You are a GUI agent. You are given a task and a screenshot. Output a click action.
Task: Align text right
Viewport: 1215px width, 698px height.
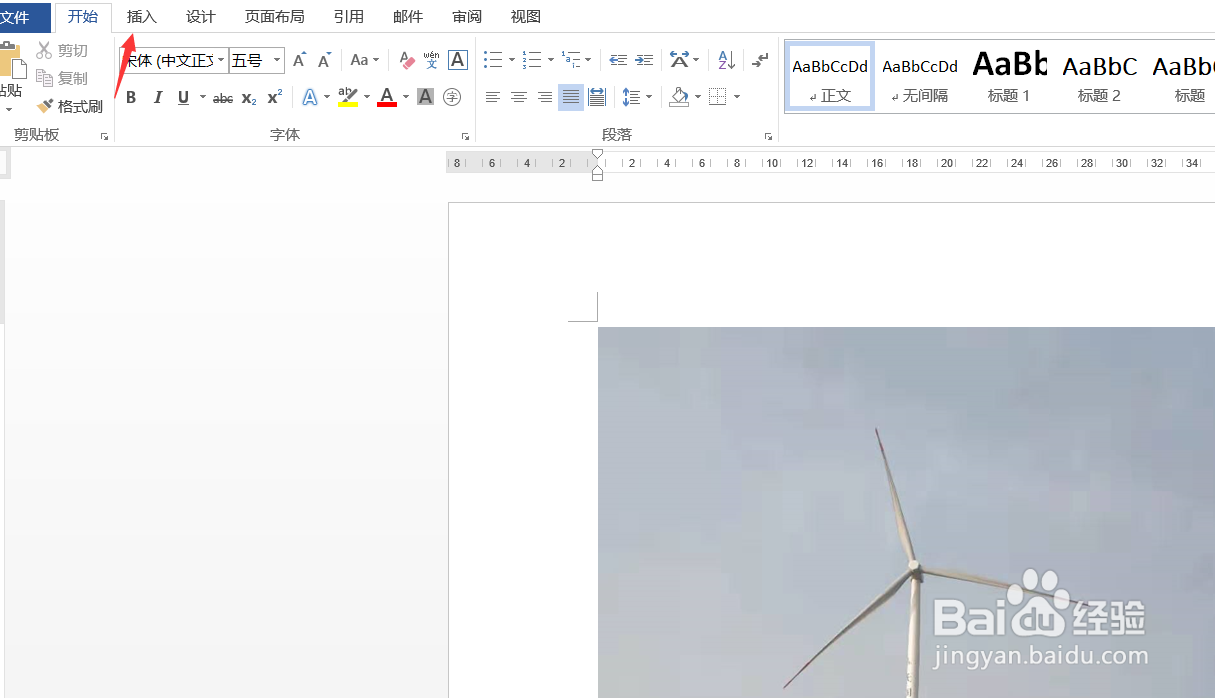coord(545,97)
